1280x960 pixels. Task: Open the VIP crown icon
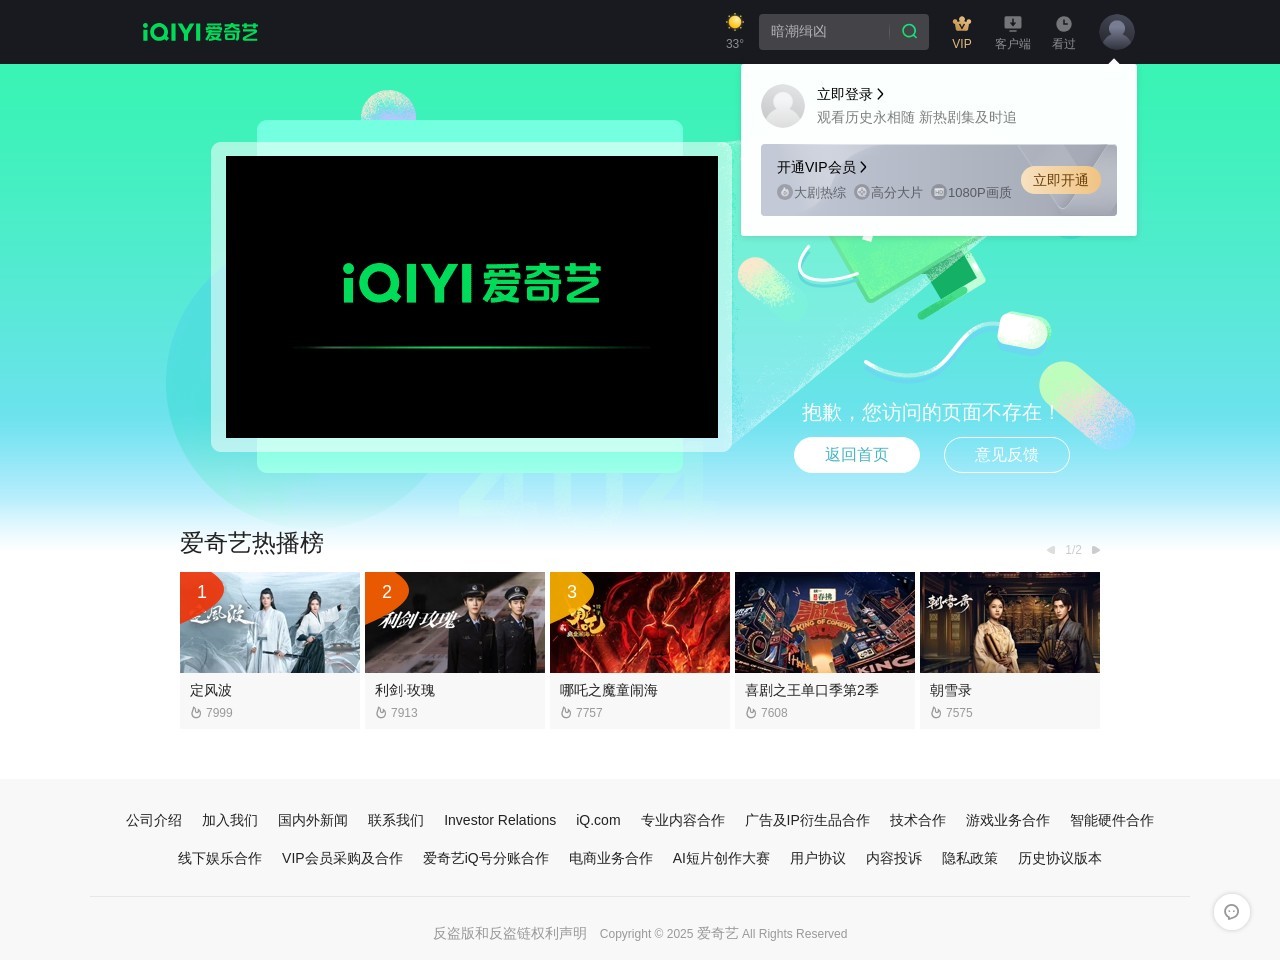point(962,24)
